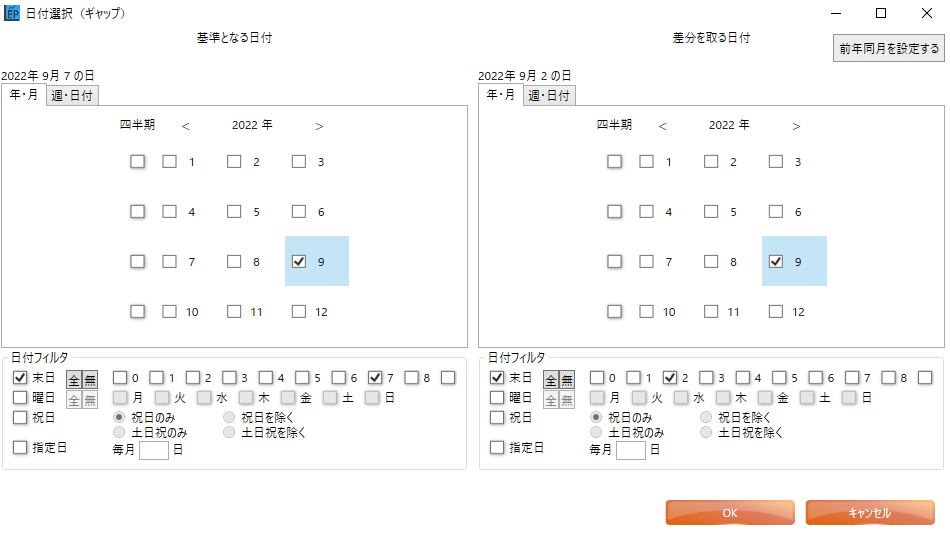
Task: Switch to 週・日付 tab on the left panel
Action: [72, 95]
